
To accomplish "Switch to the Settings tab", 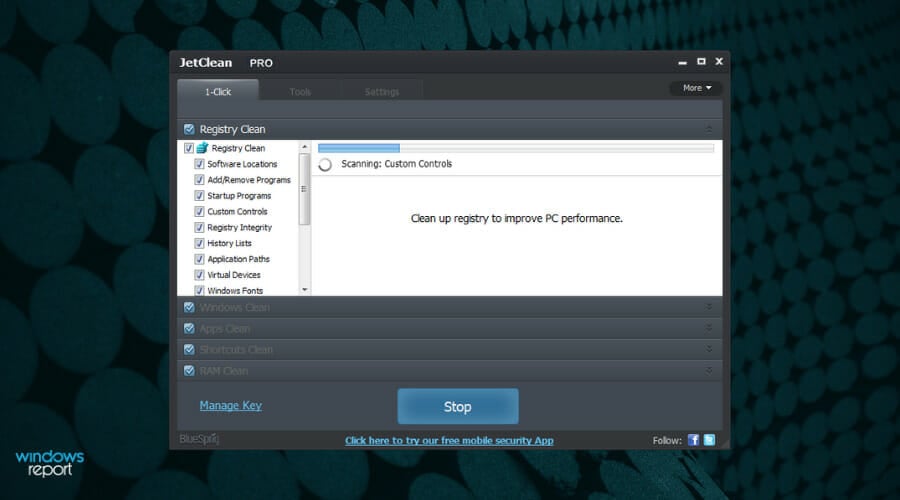I will (382, 91).
